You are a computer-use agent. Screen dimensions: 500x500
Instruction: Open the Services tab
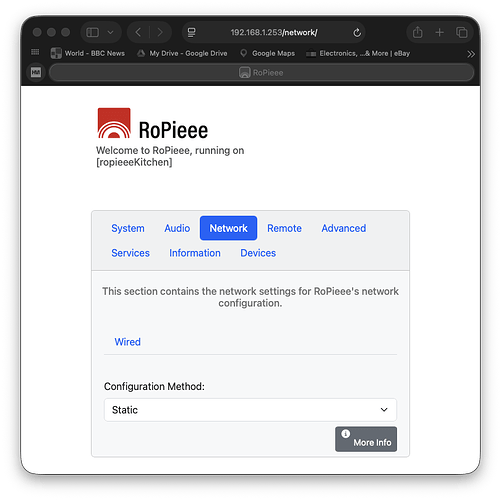[x=130, y=253]
